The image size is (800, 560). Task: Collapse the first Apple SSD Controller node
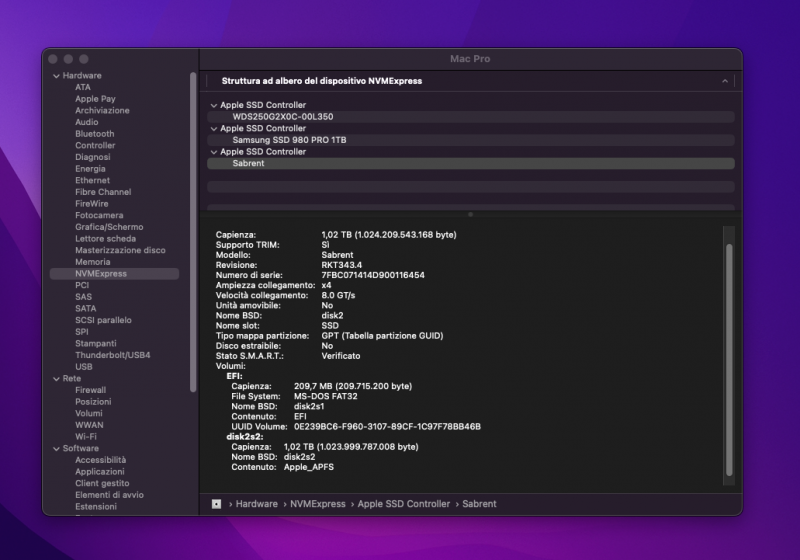point(213,105)
